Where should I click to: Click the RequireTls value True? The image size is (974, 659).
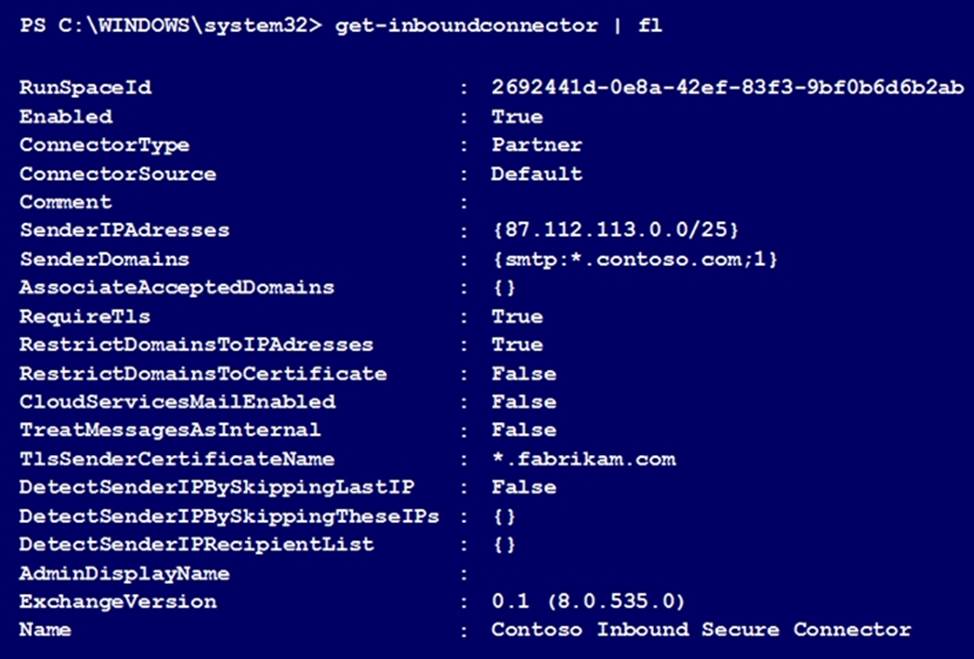517,317
